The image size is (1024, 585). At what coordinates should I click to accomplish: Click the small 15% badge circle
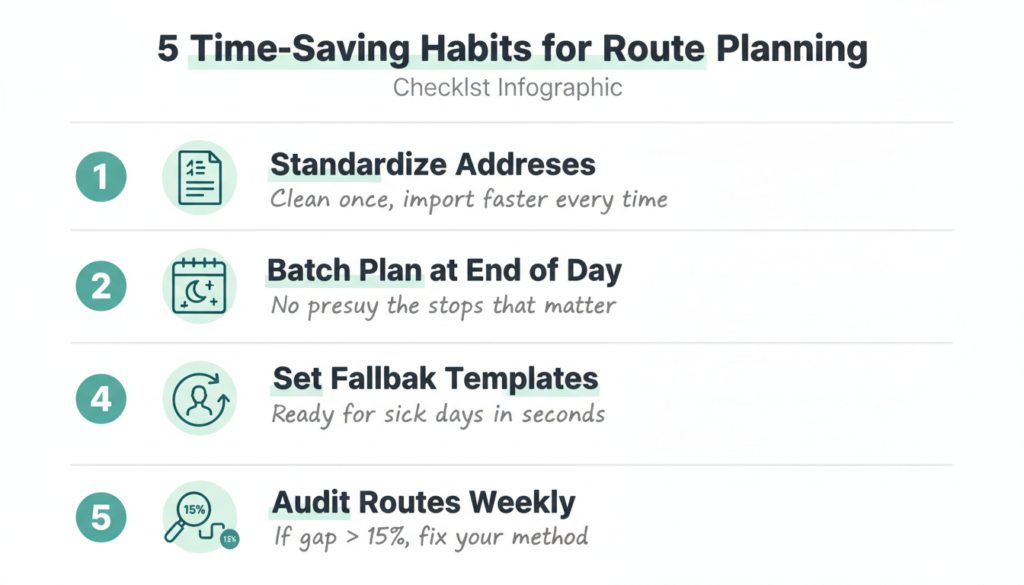pyautogui.click(x=229, y=539)
